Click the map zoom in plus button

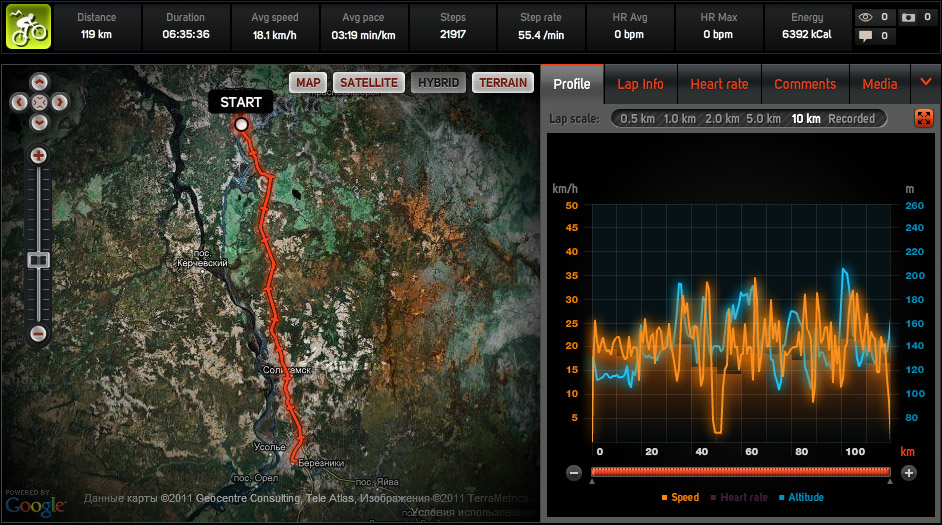39,156
